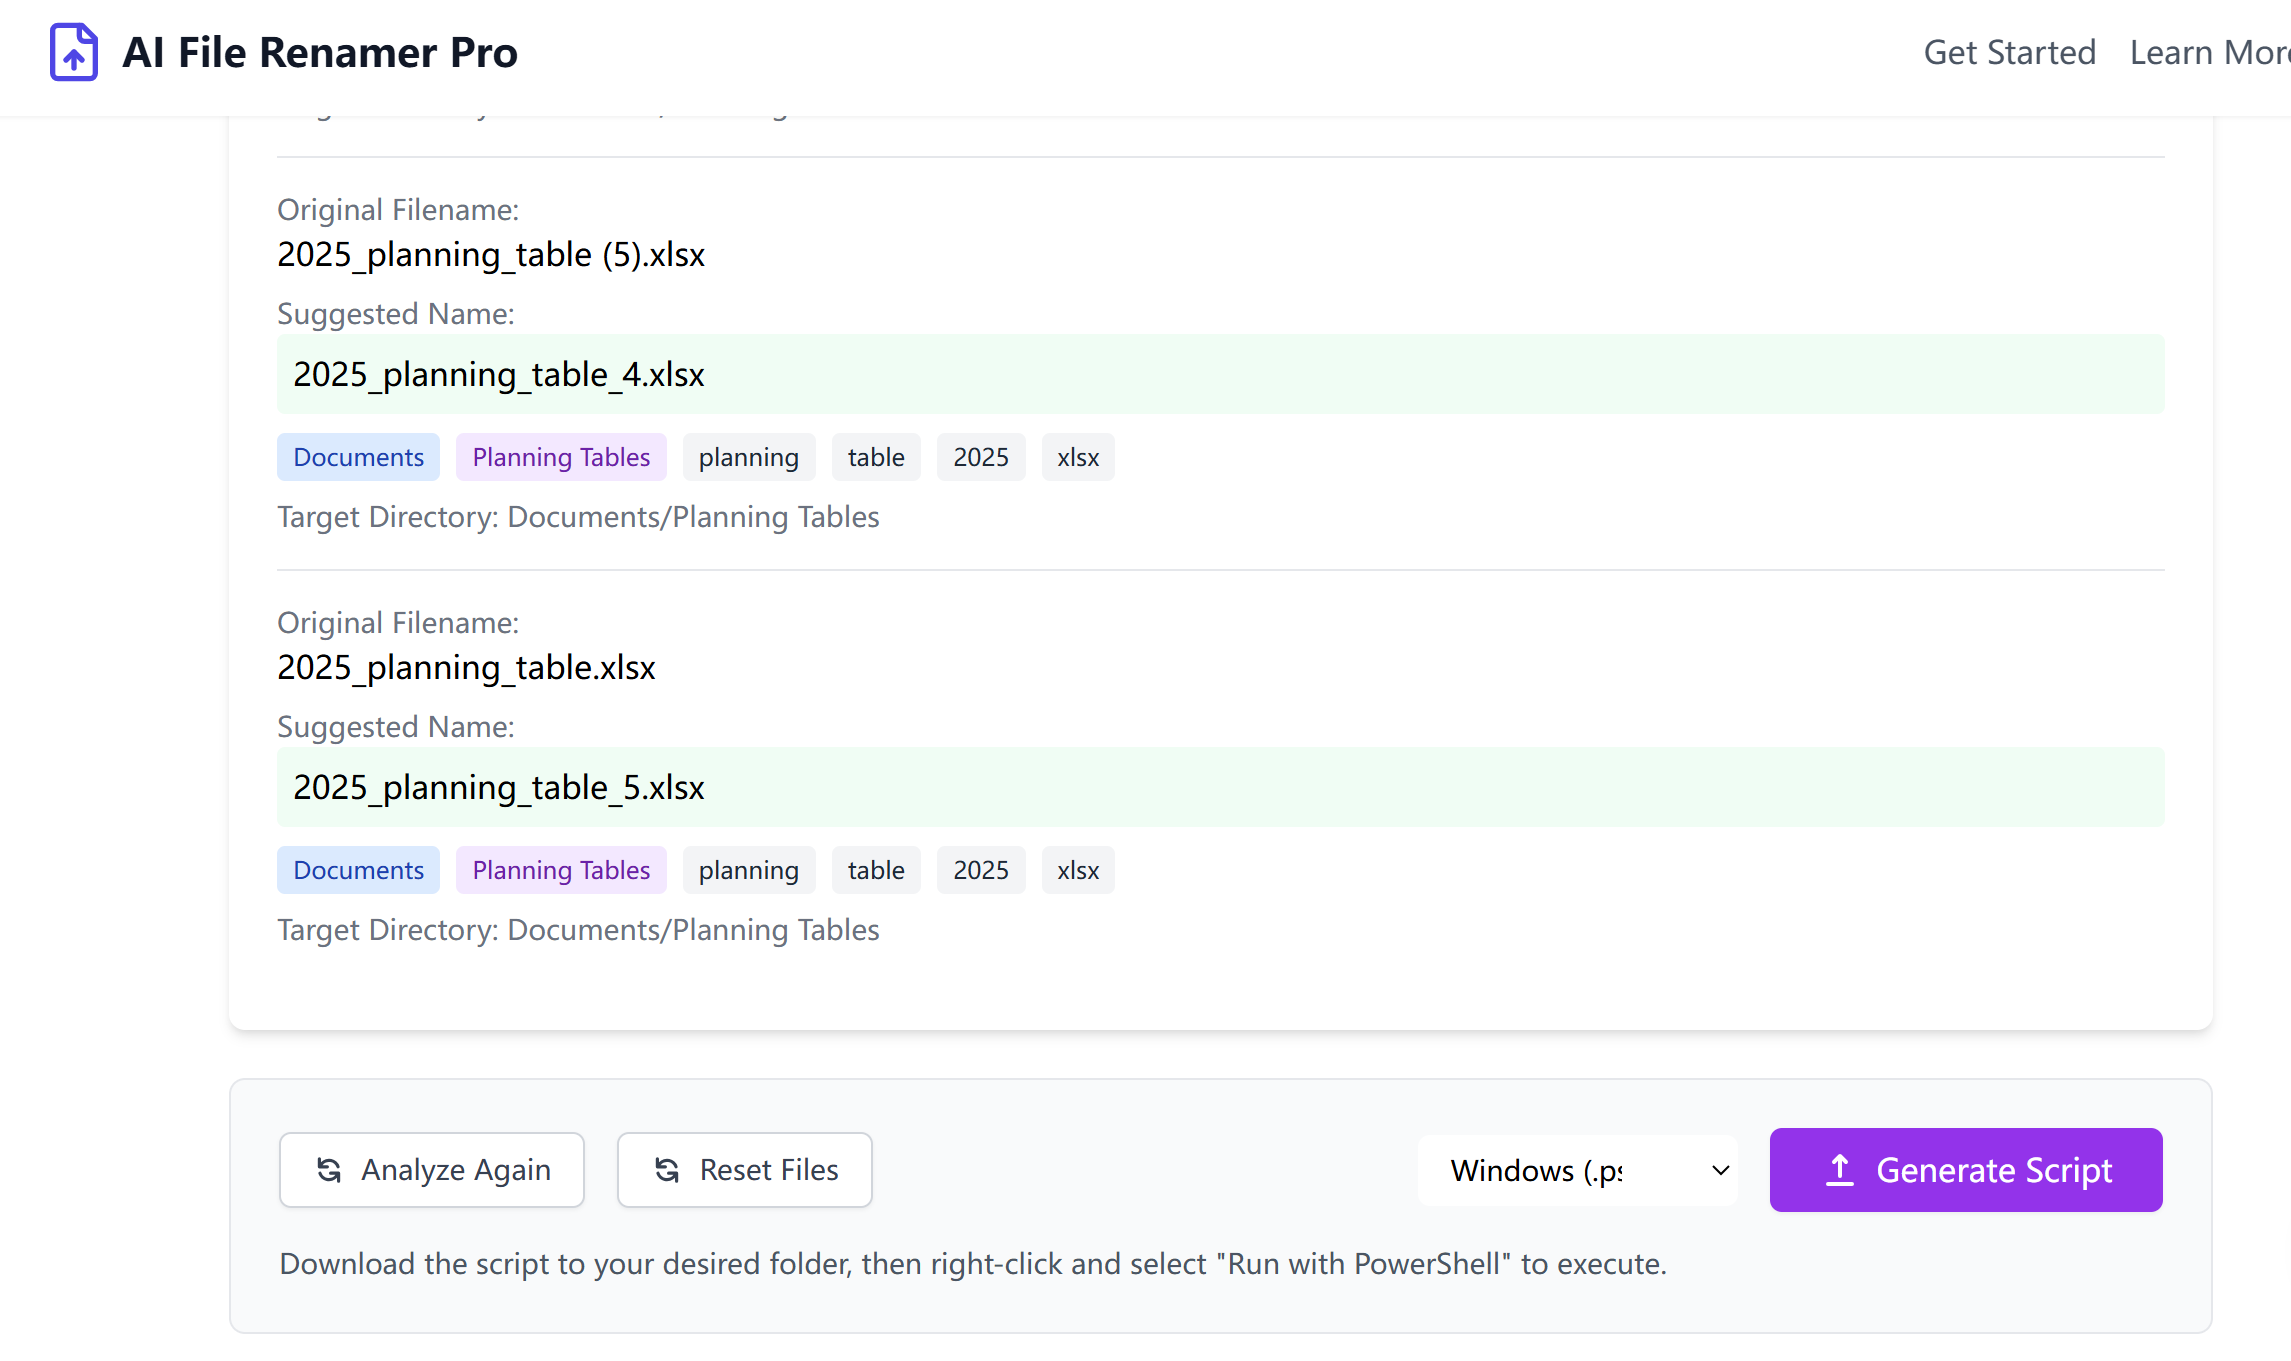Click the dropdown chevron beside Windows option
This screenshot has height=1361, width=2291.
[x=1720, y=1170]
